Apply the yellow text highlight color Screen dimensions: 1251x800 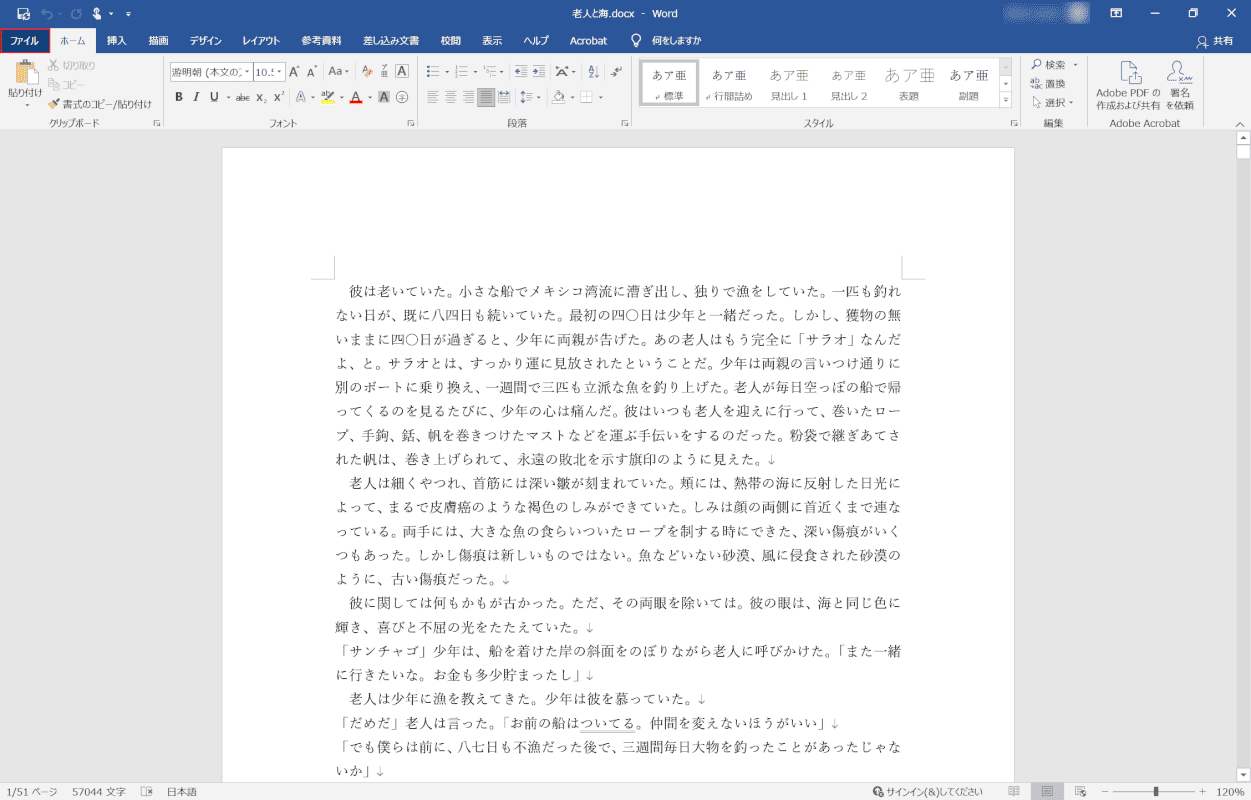[327, 97]
